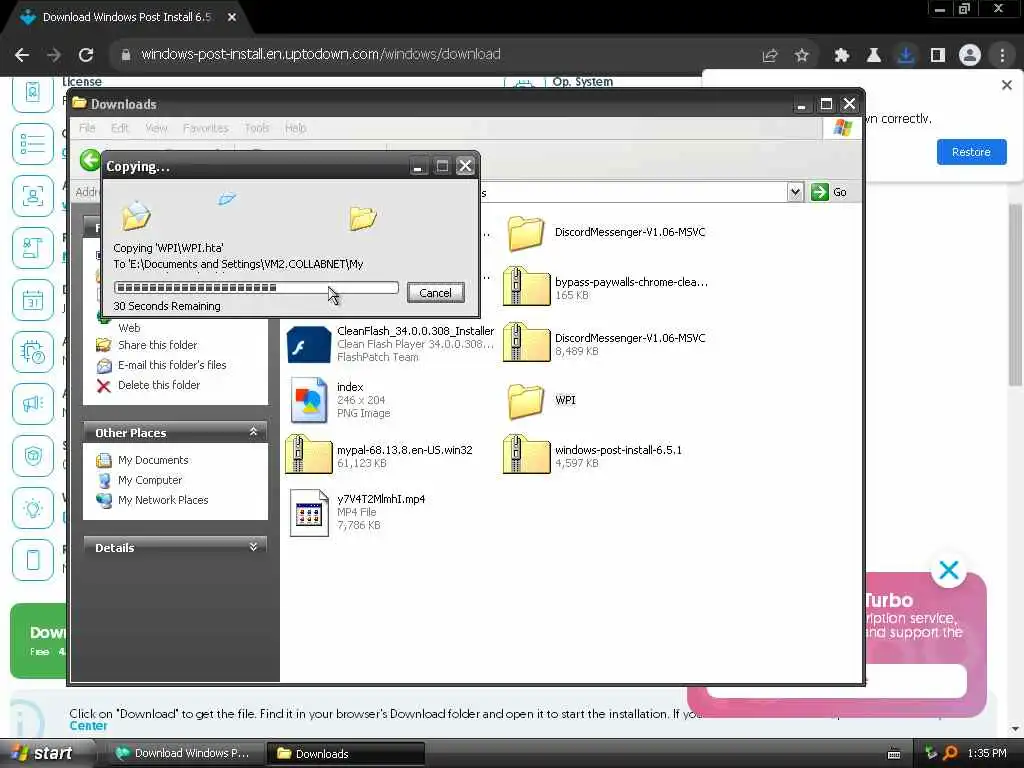Select the DiscordMessenger-V1.06-MSVC zip of 8,489 KB
Viewport: 1024px width, 768px height.
[x=605, y=343]
